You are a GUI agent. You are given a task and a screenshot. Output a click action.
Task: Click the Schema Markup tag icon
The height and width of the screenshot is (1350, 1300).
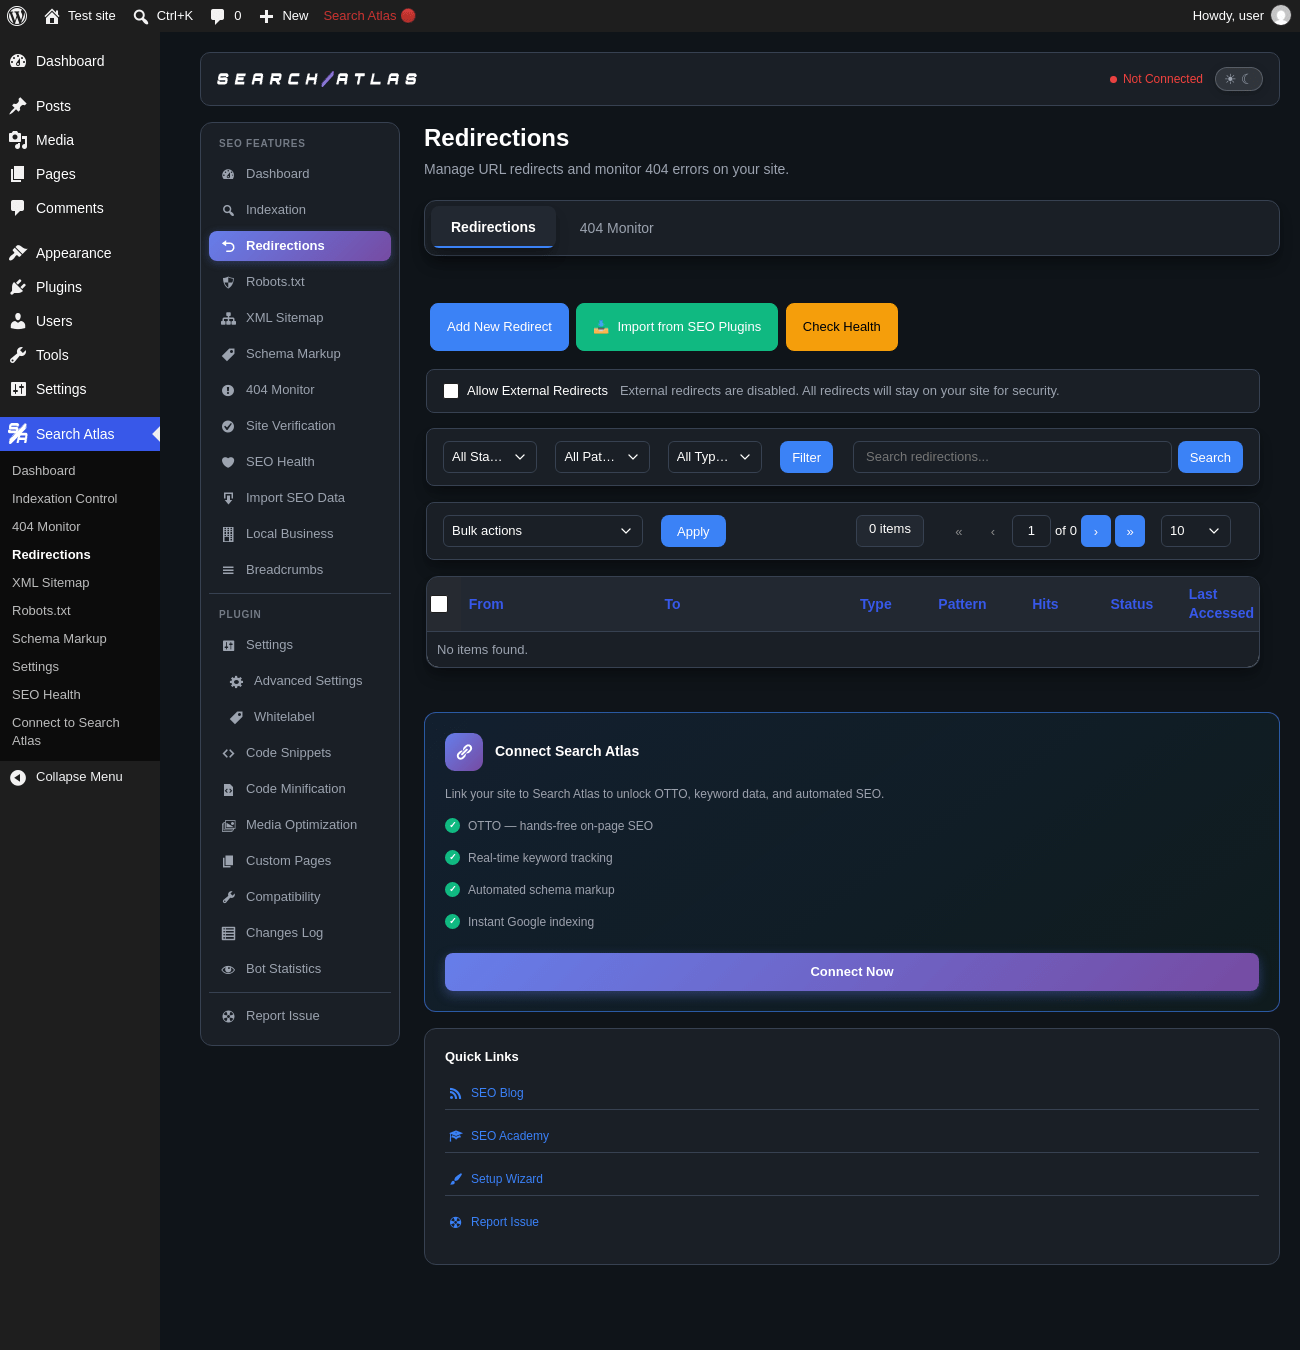click(x=228, y=354)
